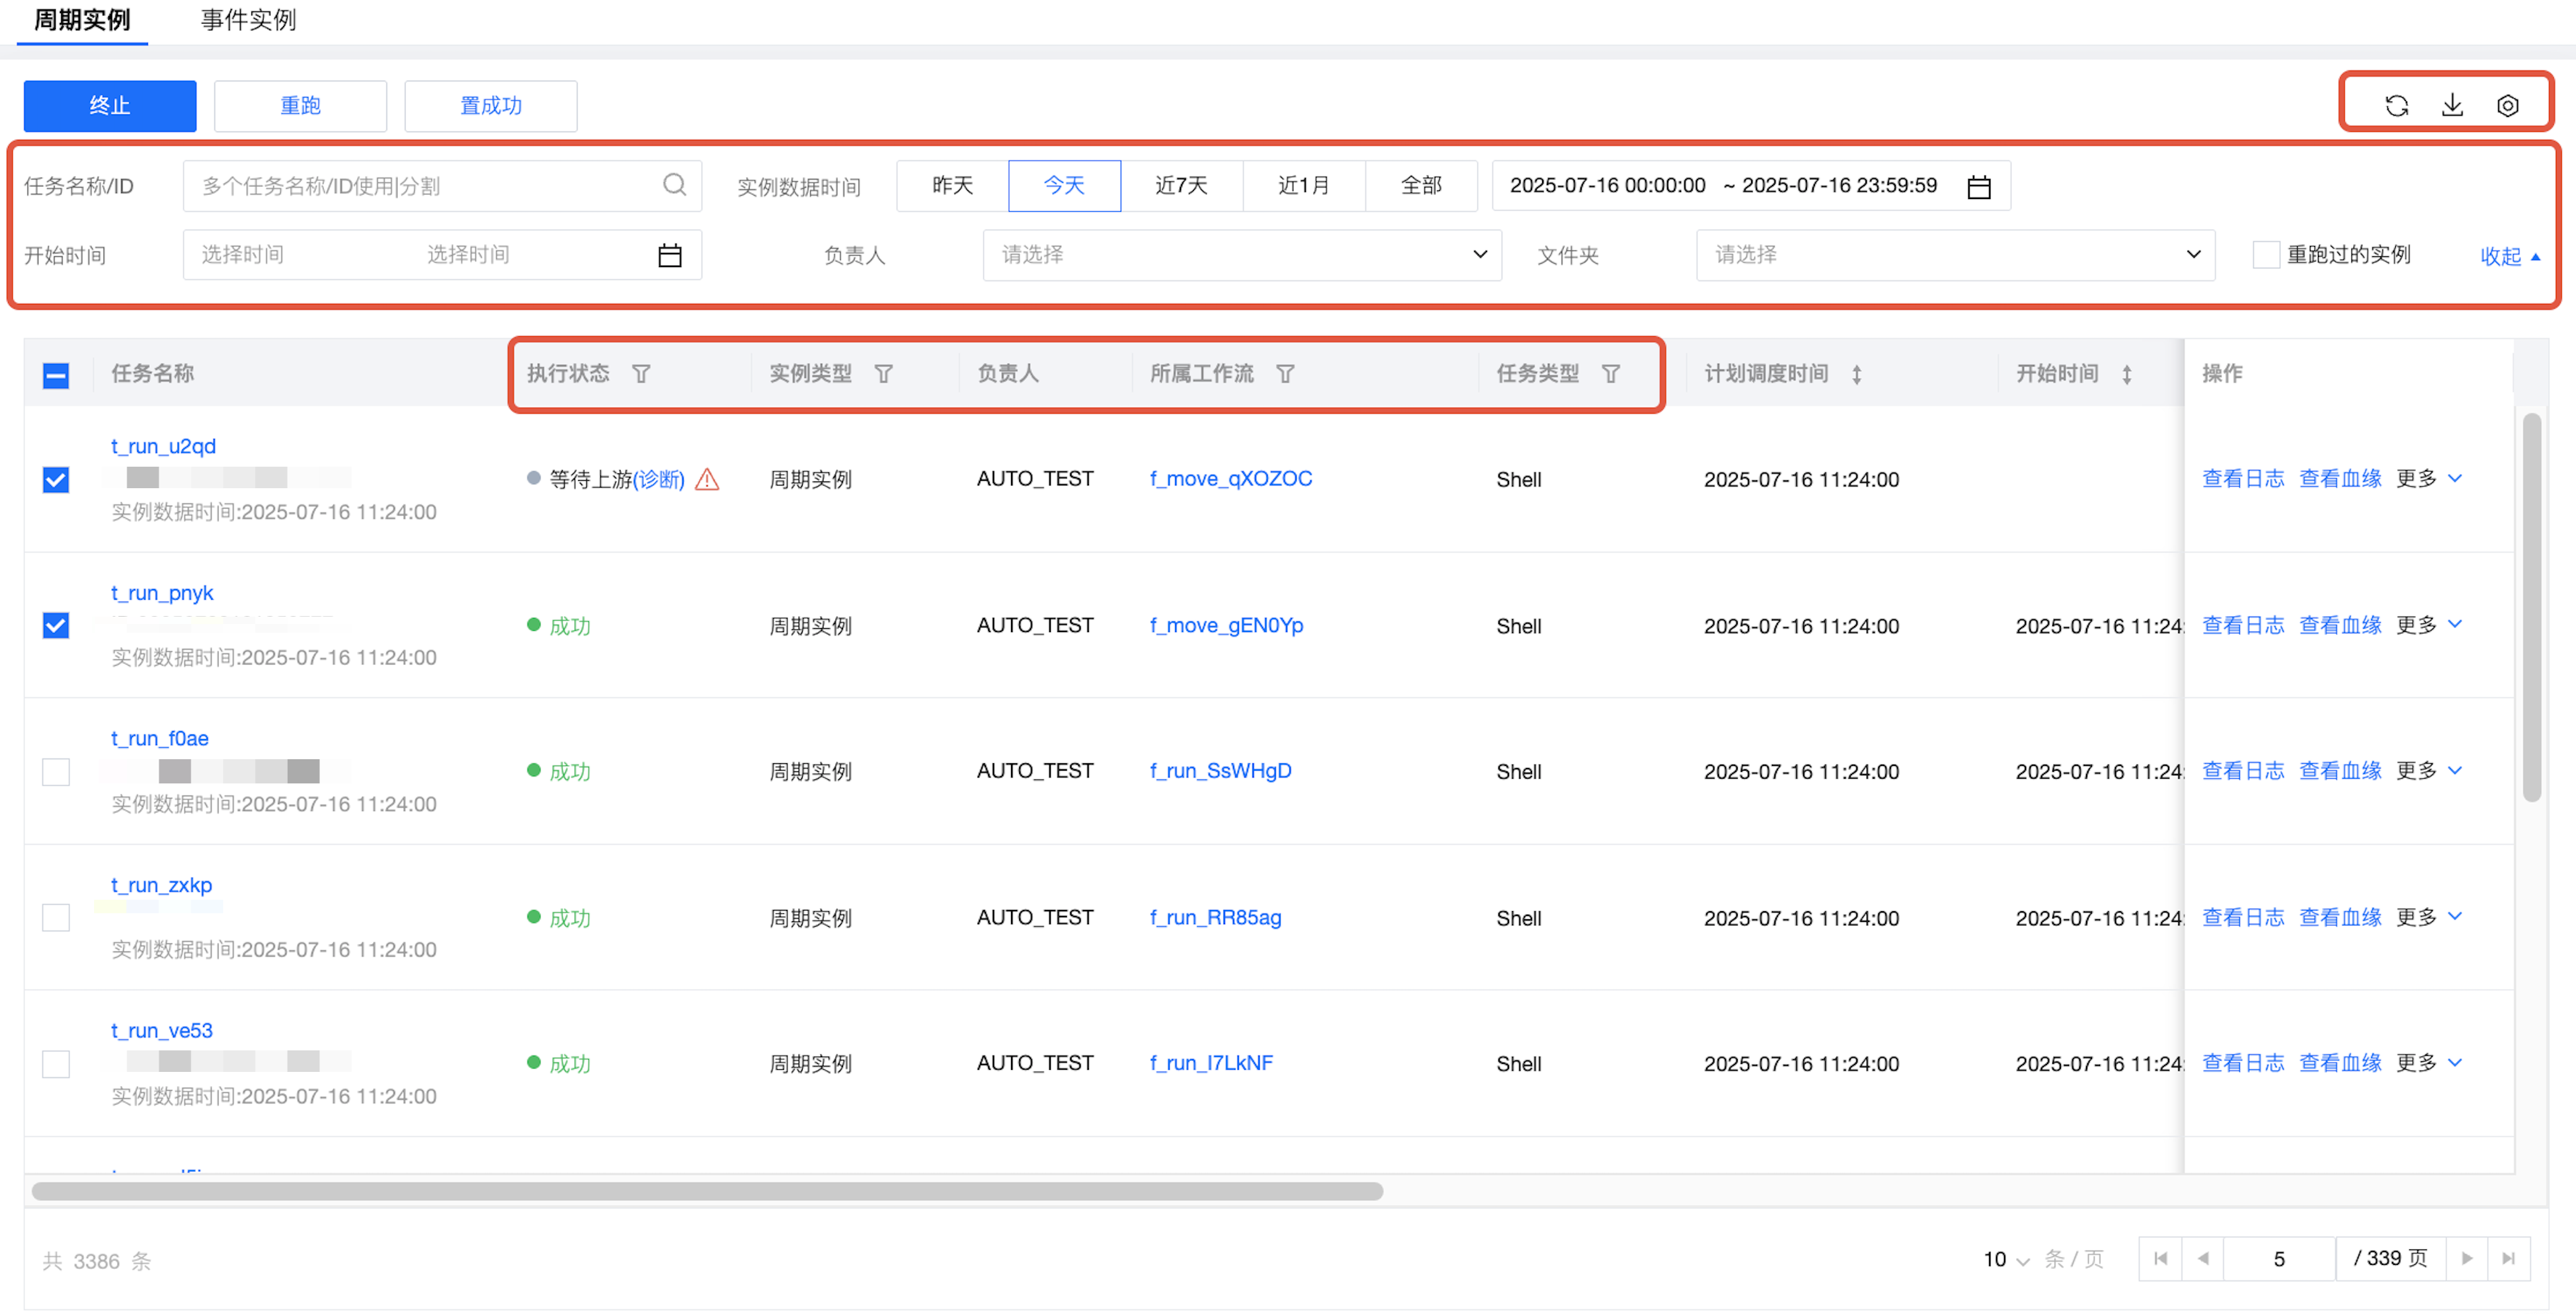Click the 终止 button
Image resolution: width=2576 pixels, height=1314 pixels.
tap(110, 106)
